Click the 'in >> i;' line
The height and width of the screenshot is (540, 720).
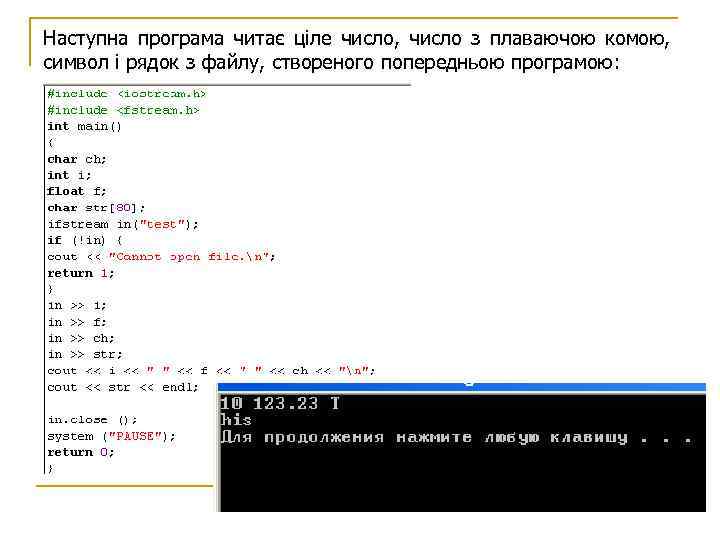pos(77,306)
